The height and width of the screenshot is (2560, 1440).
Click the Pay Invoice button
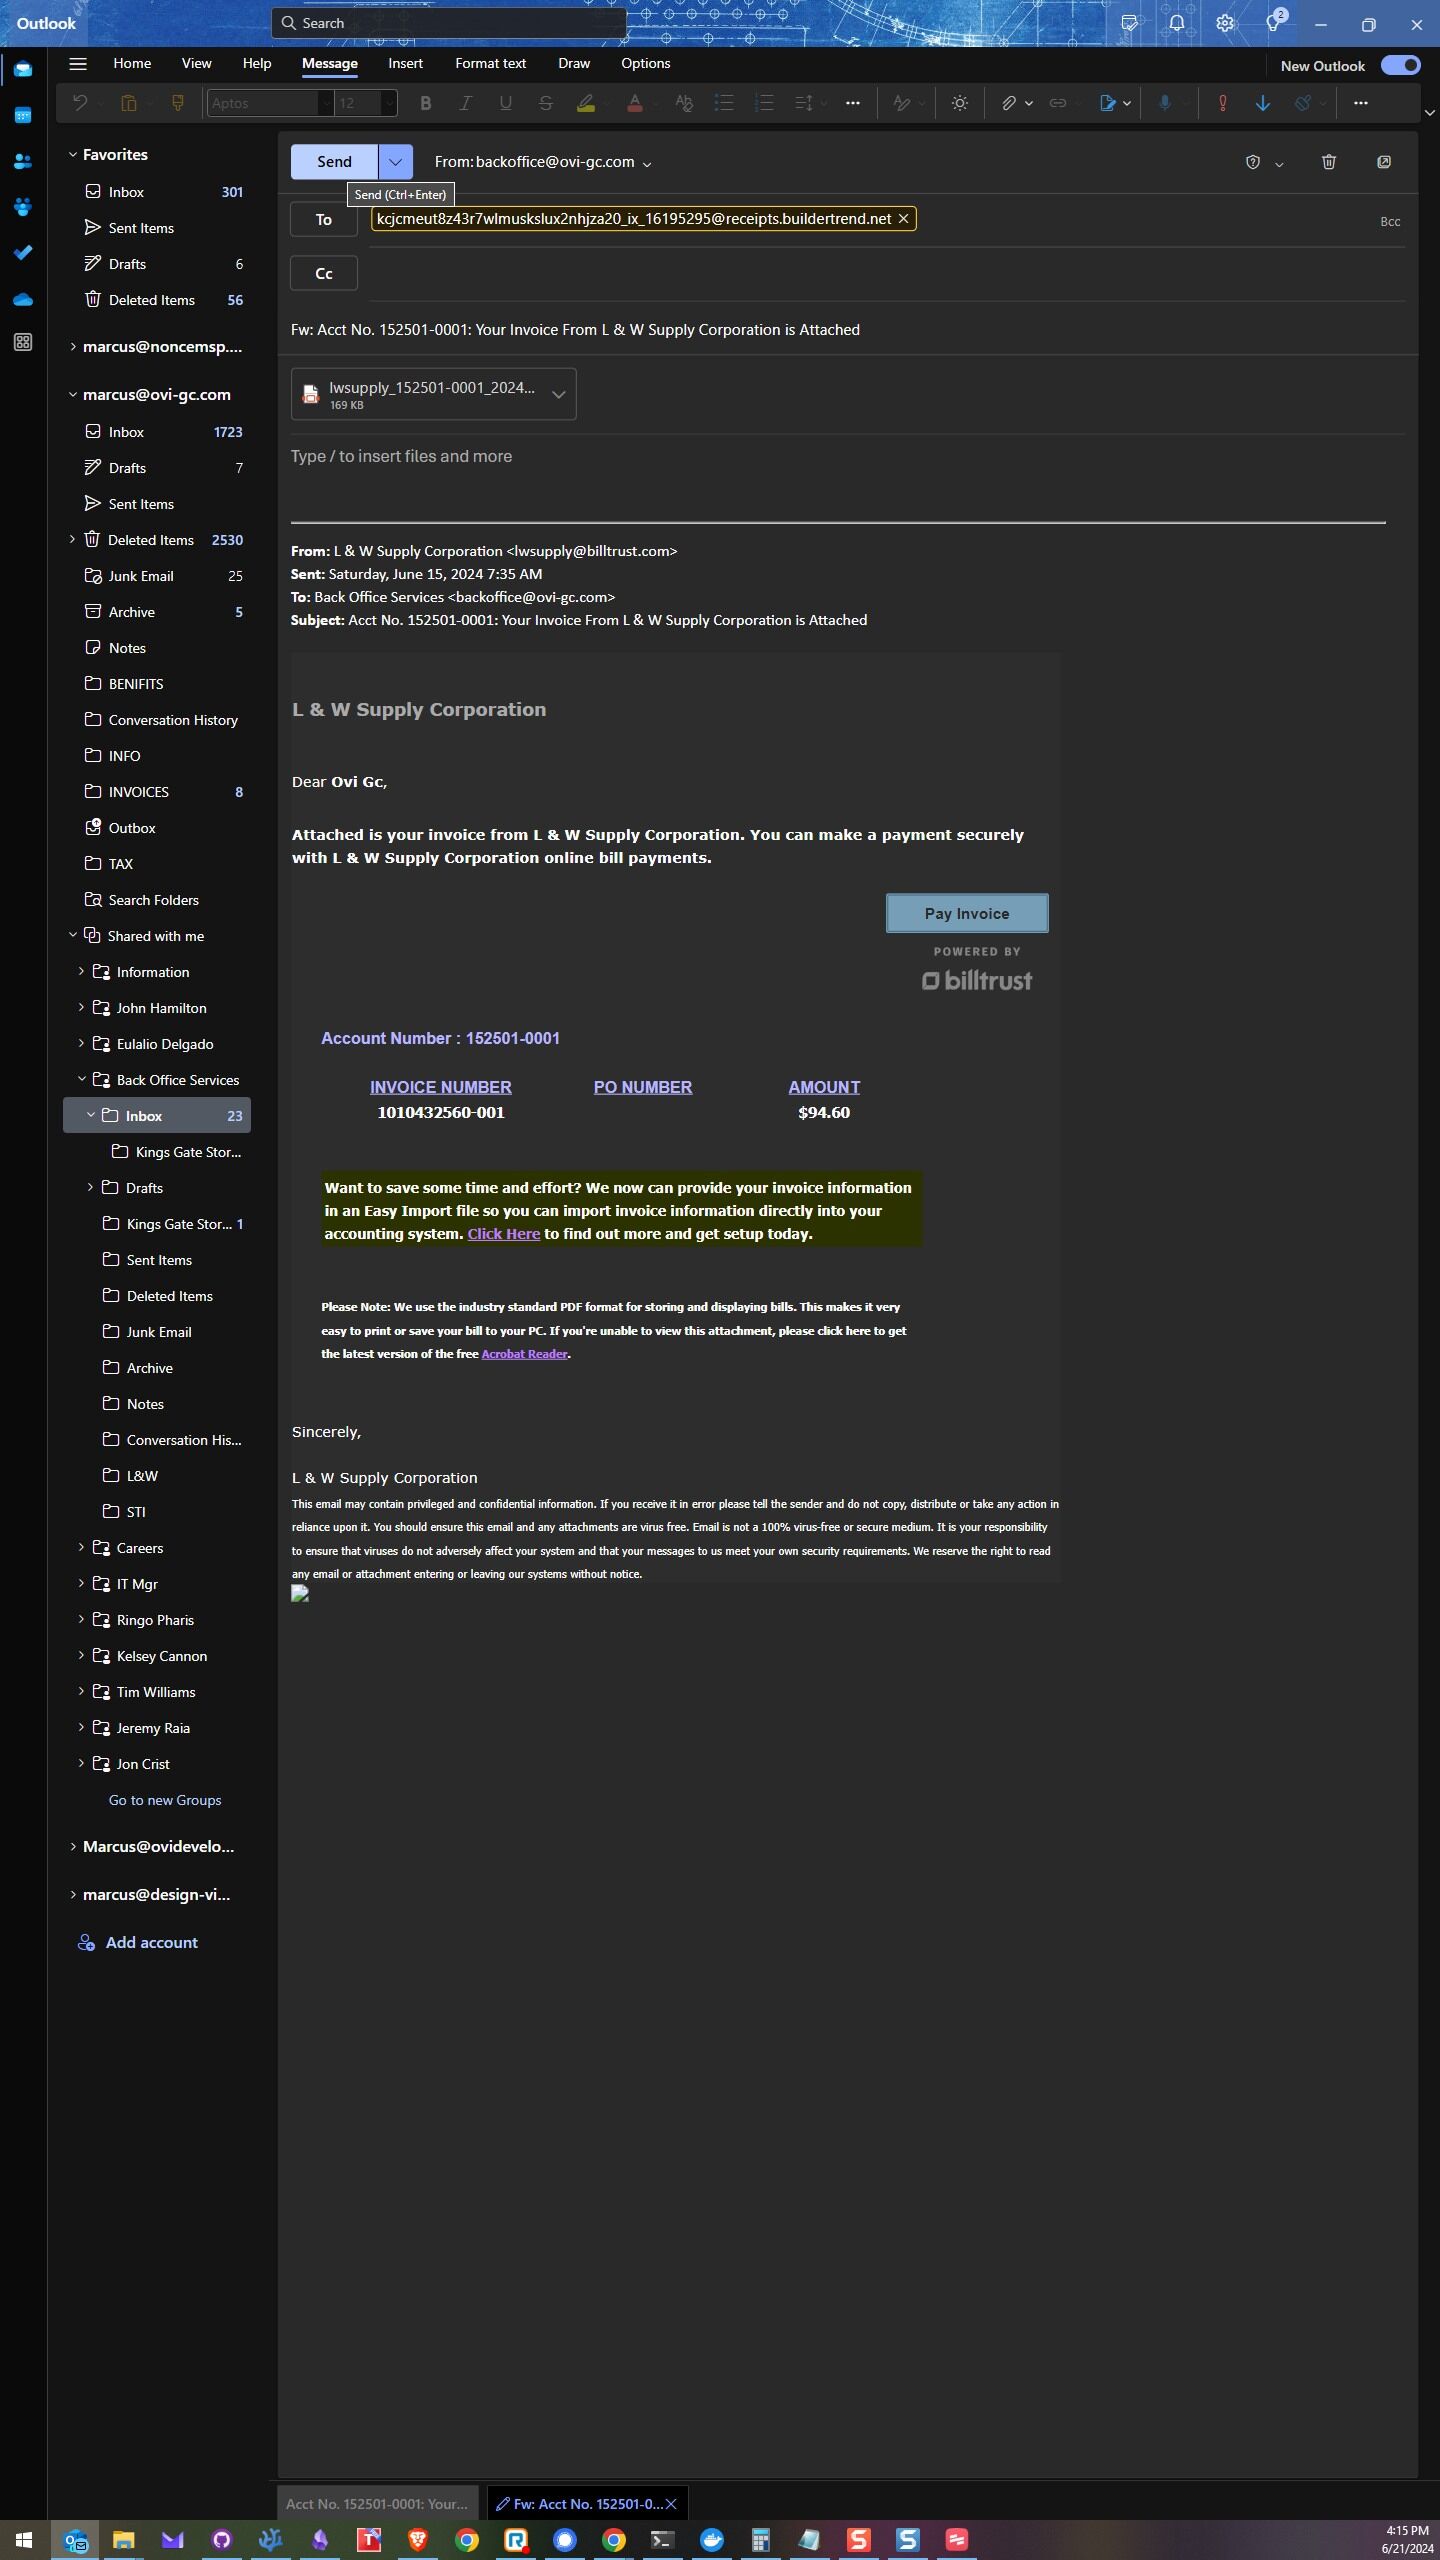coord(967,913)
